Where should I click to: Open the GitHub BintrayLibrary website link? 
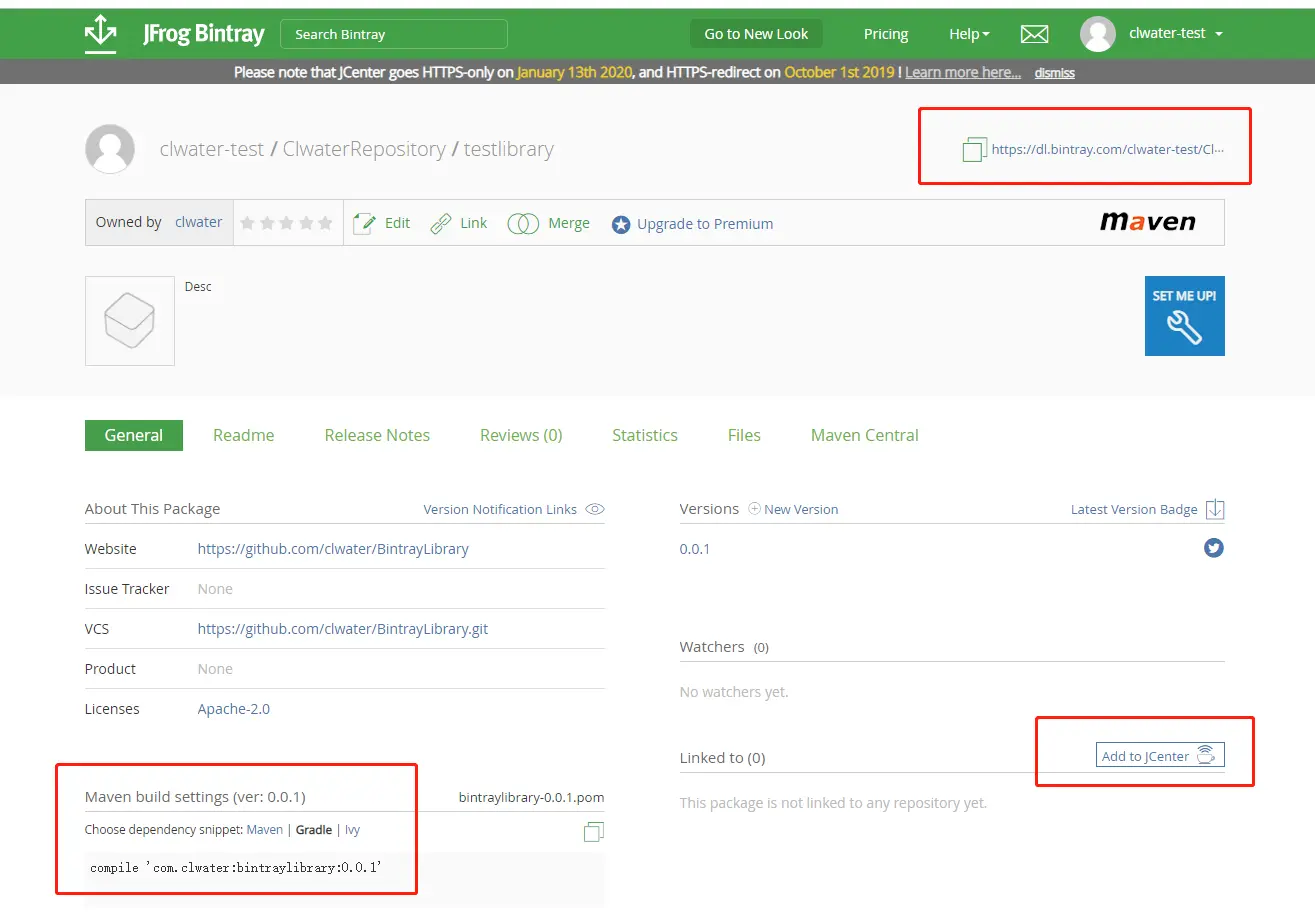click(333, 549)
